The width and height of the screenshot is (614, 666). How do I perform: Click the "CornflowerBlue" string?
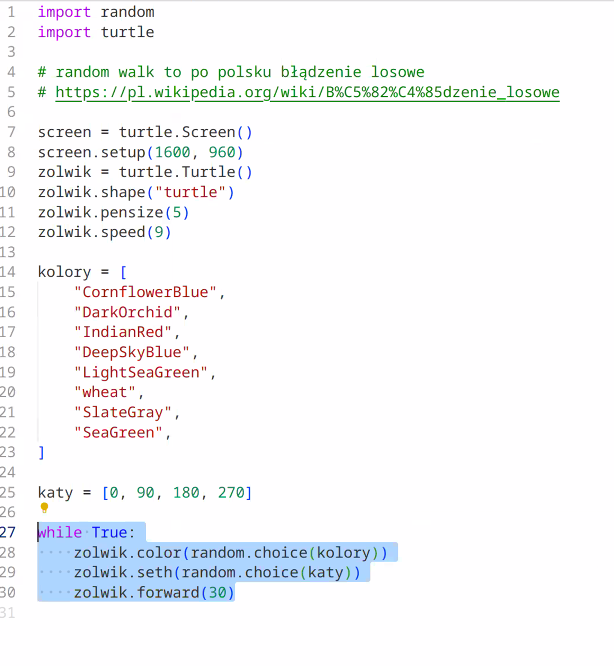click(x=145, y=292)
